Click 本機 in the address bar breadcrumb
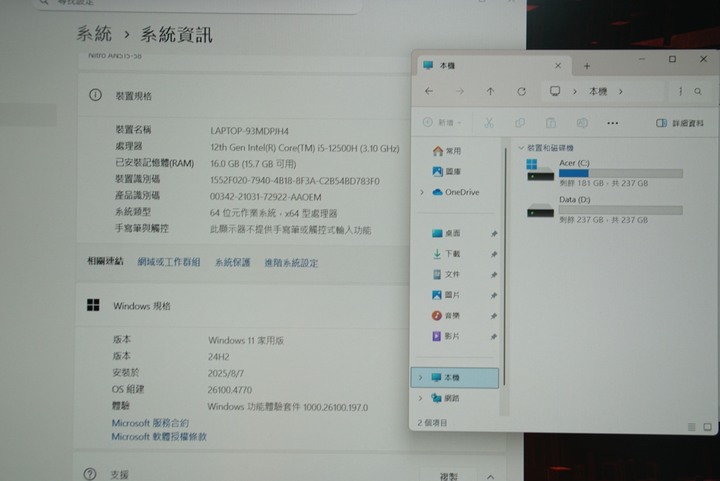 coord(598,92)
